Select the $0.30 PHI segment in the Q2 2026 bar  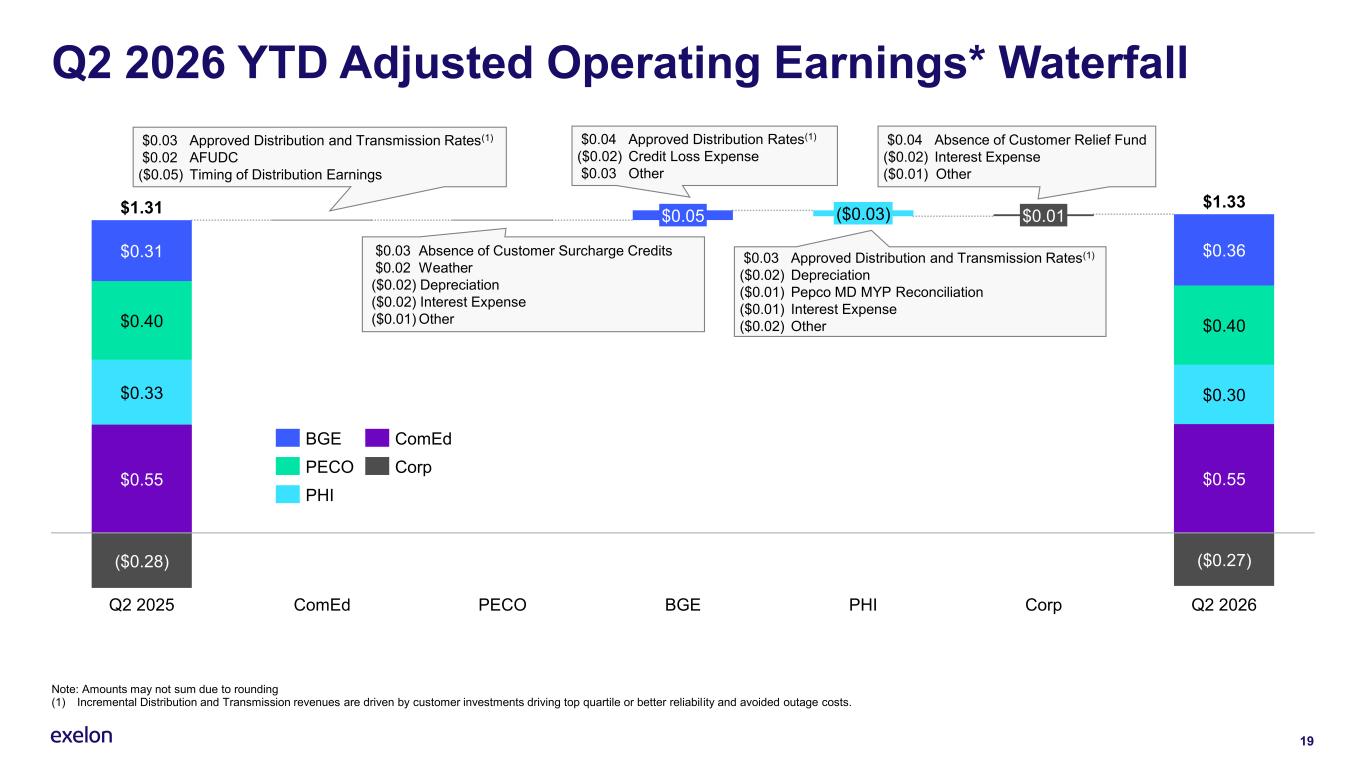1223,394
